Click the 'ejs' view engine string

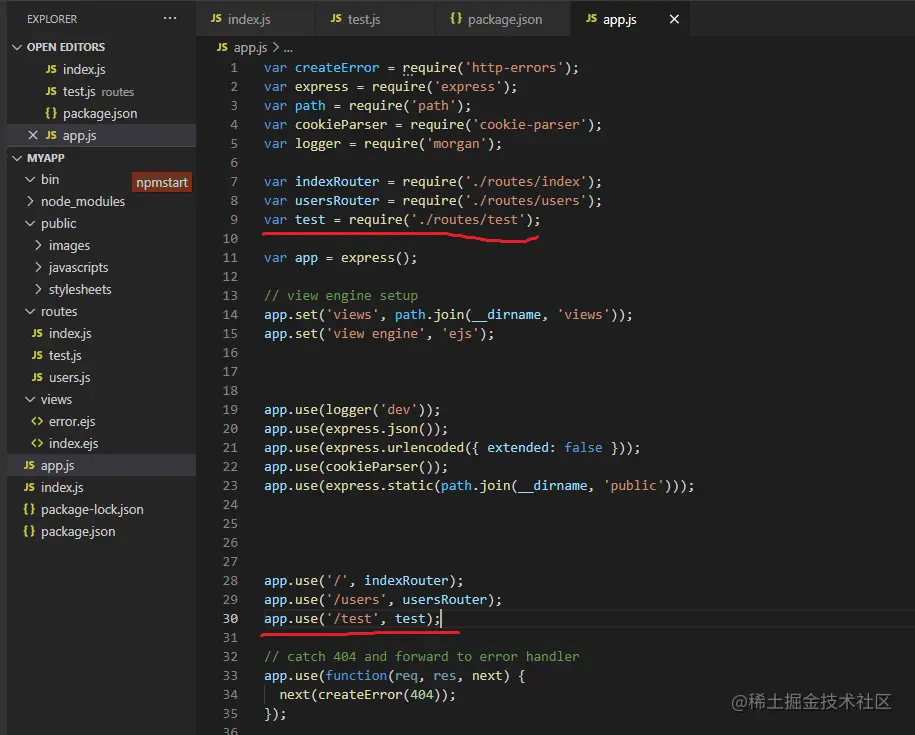pyautogui.click(x=460, y=334)
